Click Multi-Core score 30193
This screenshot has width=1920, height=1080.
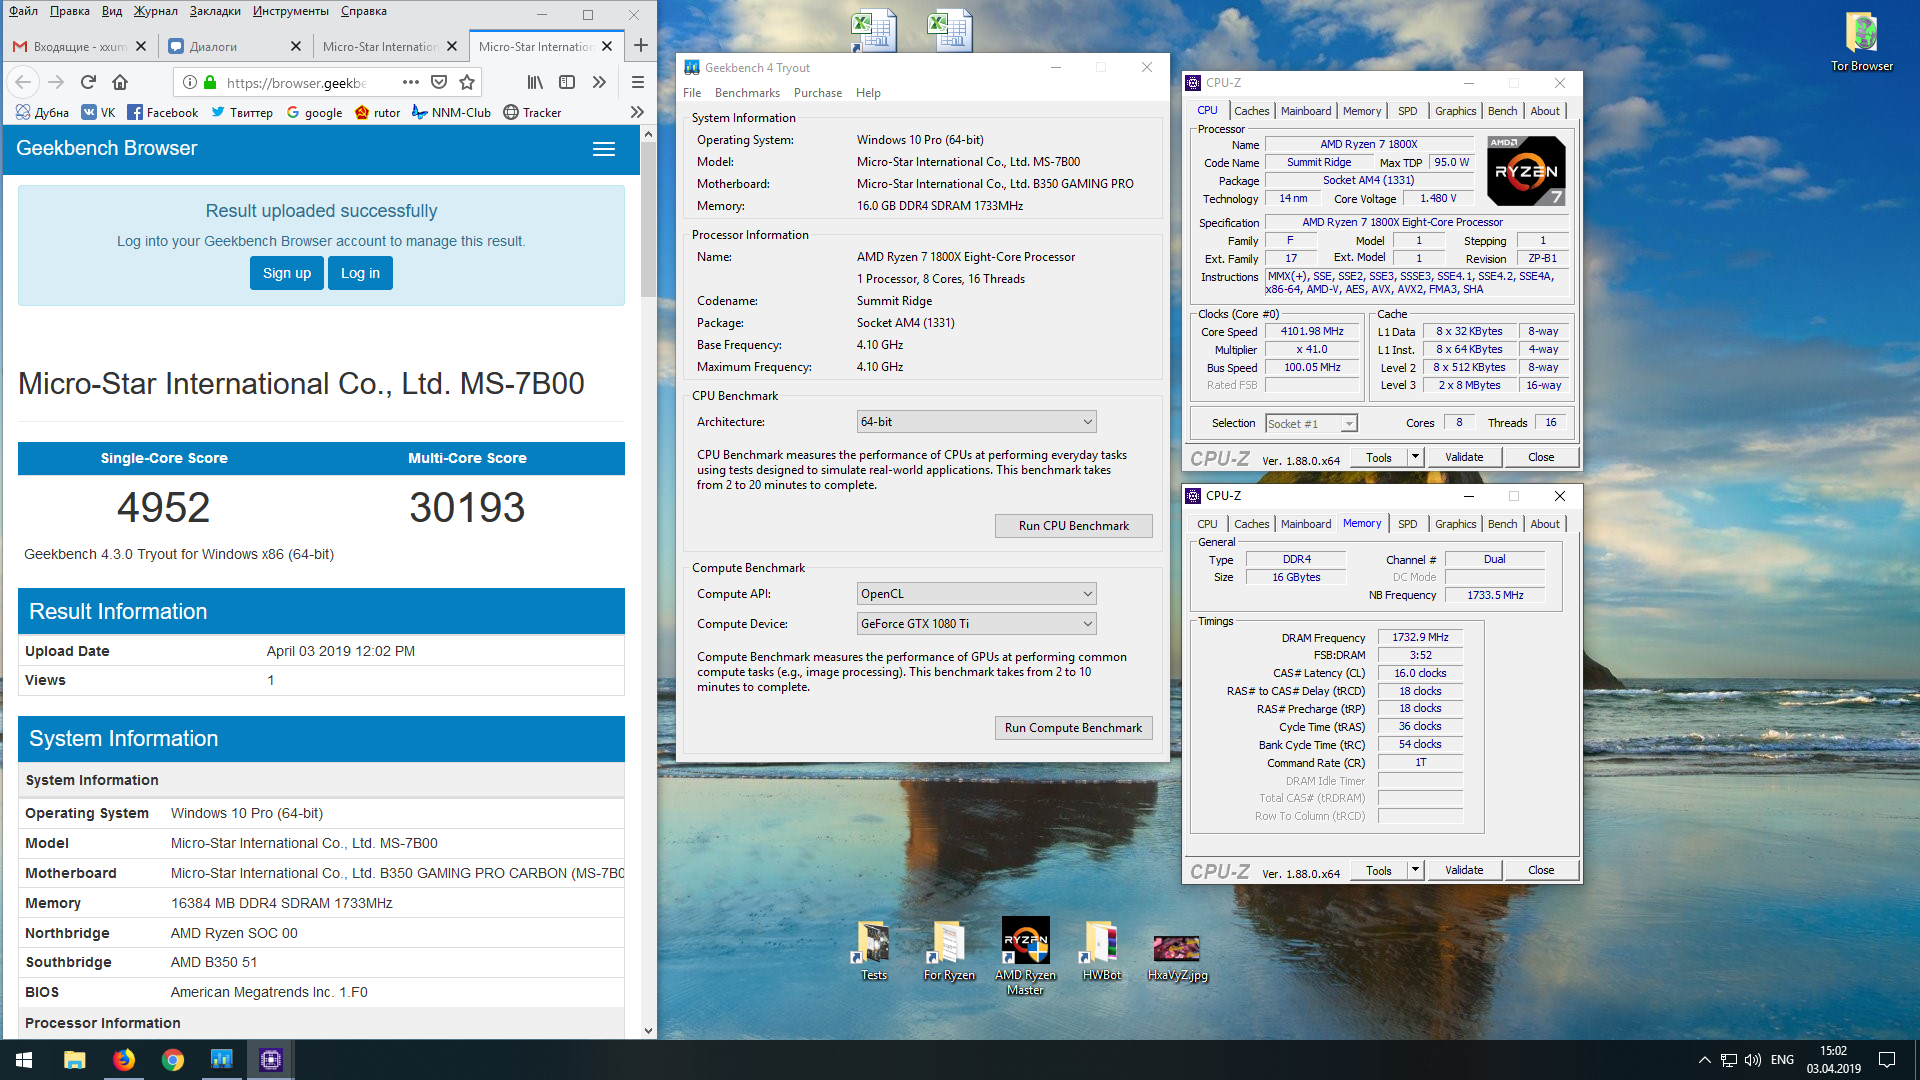click(x=467, y=508)
